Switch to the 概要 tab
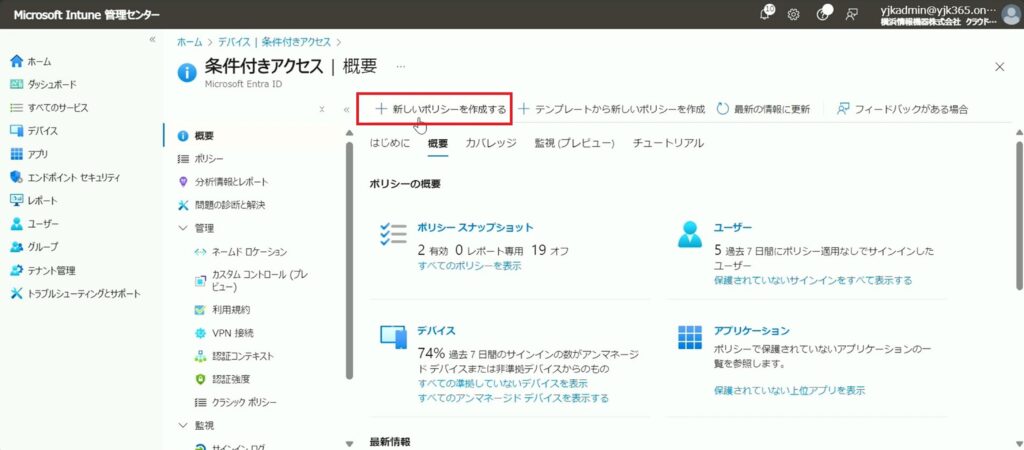1024x450 pixels. pyautogui.click(x=438, y=144)
